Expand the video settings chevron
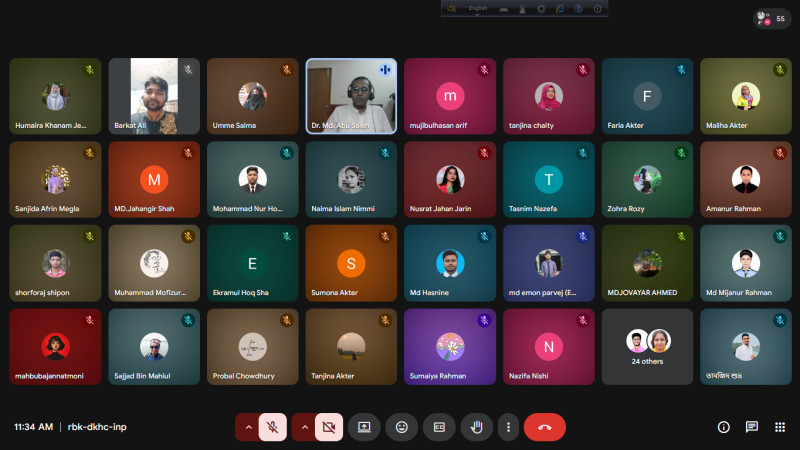Viewport: 800px width, 450px height. tap(303, 427)
